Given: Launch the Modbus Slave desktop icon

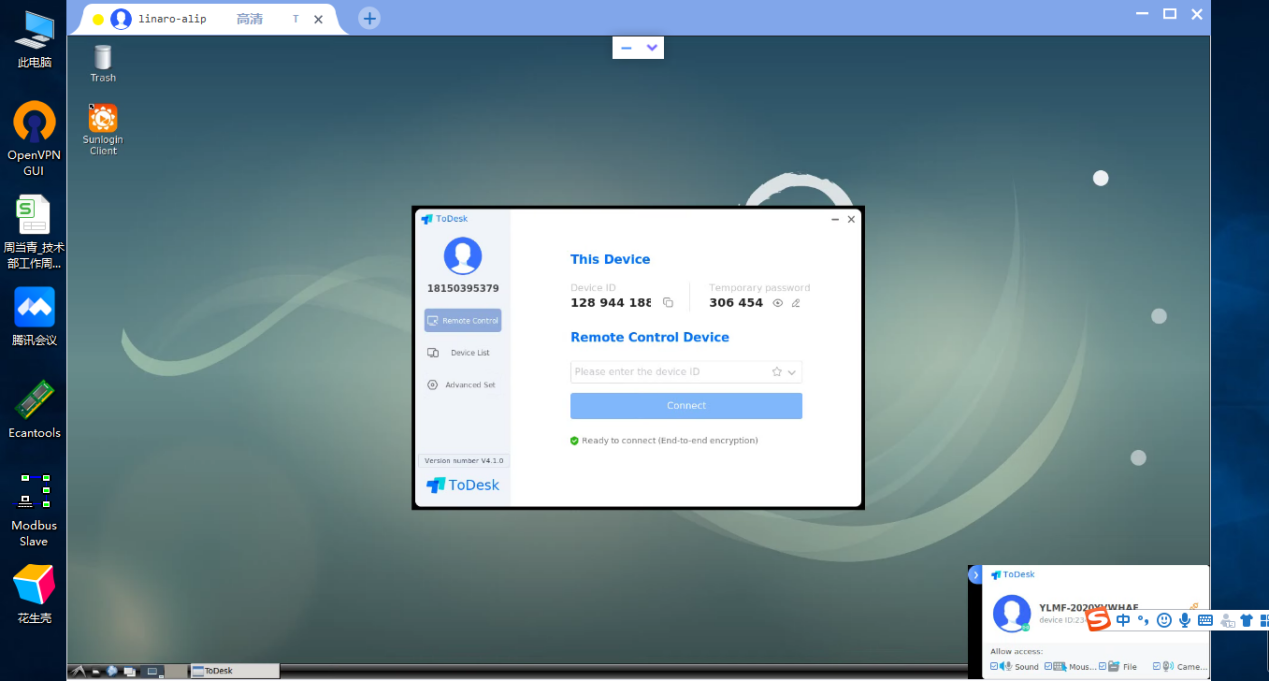Looking at the screenshot, I should [x=34, y=510].
